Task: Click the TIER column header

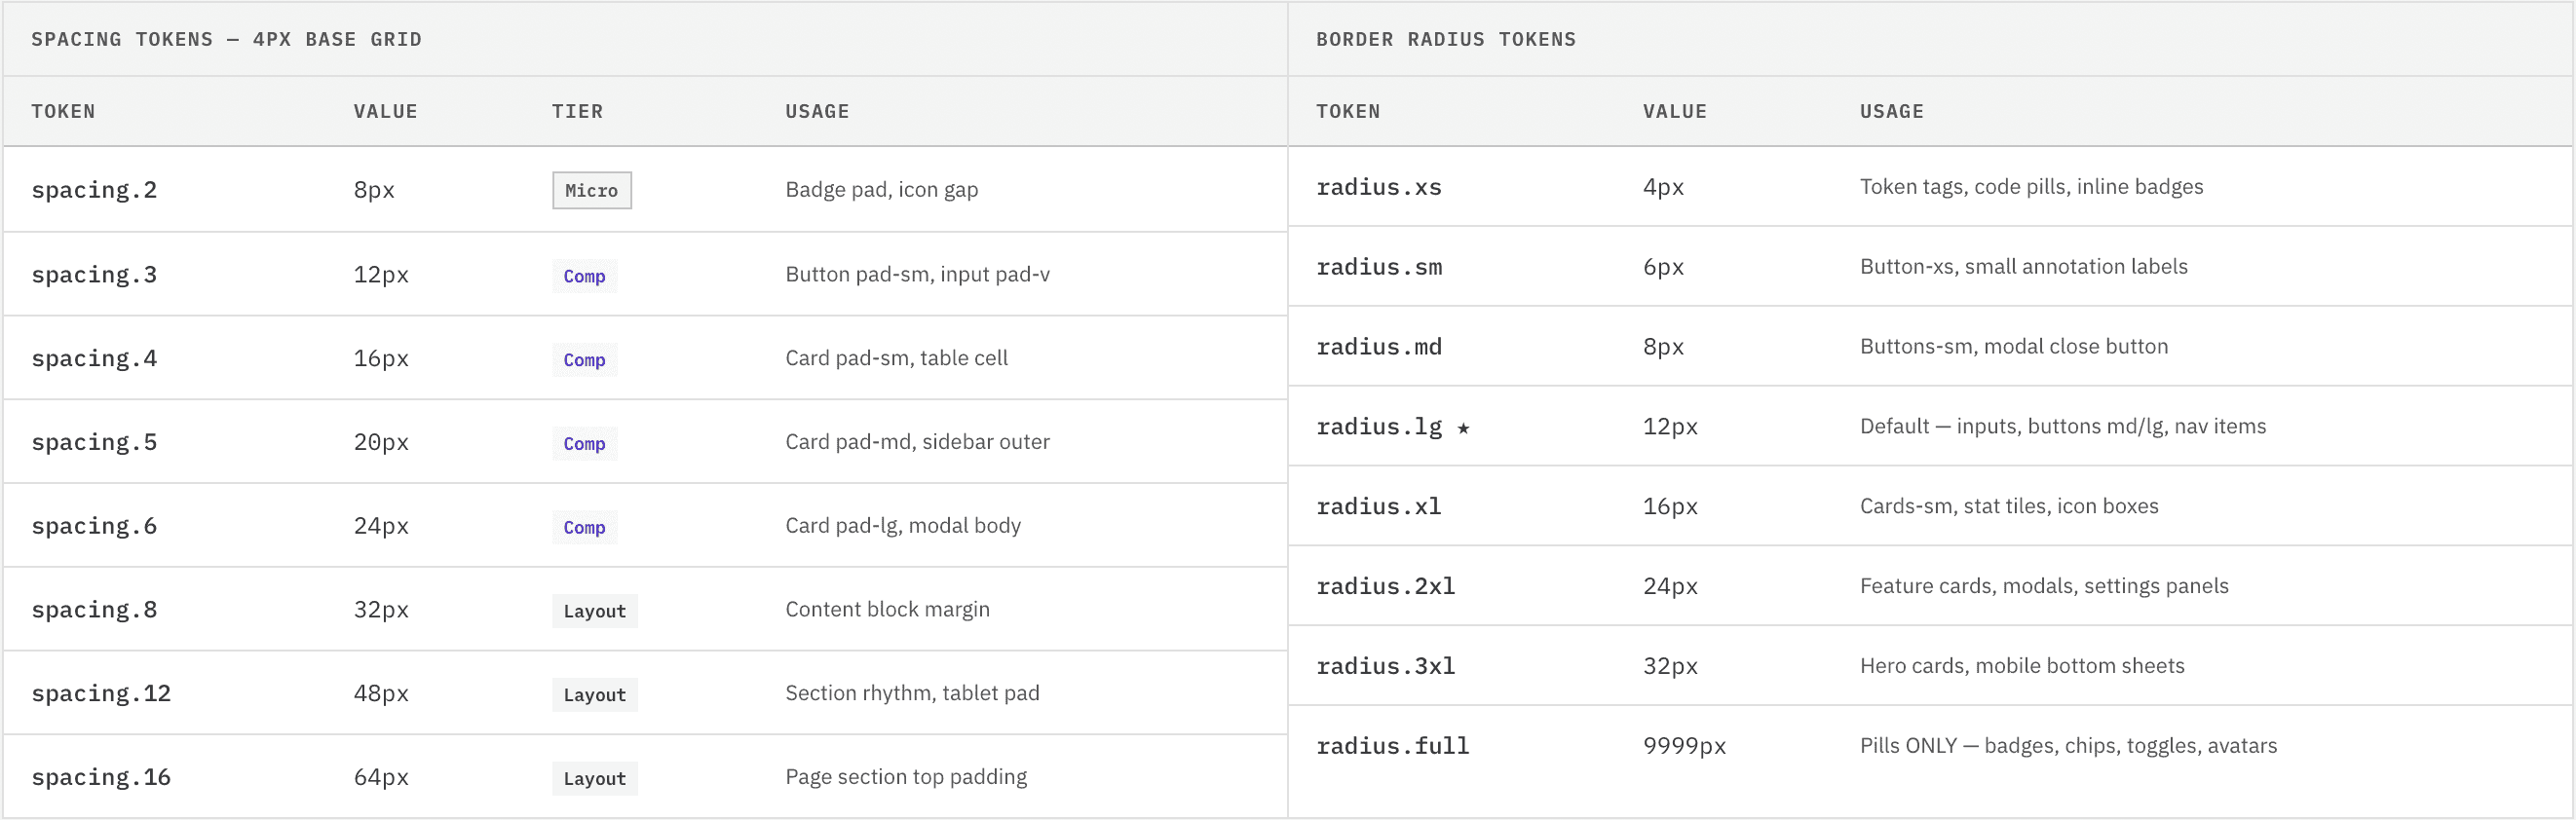Action: pos(577,111)
